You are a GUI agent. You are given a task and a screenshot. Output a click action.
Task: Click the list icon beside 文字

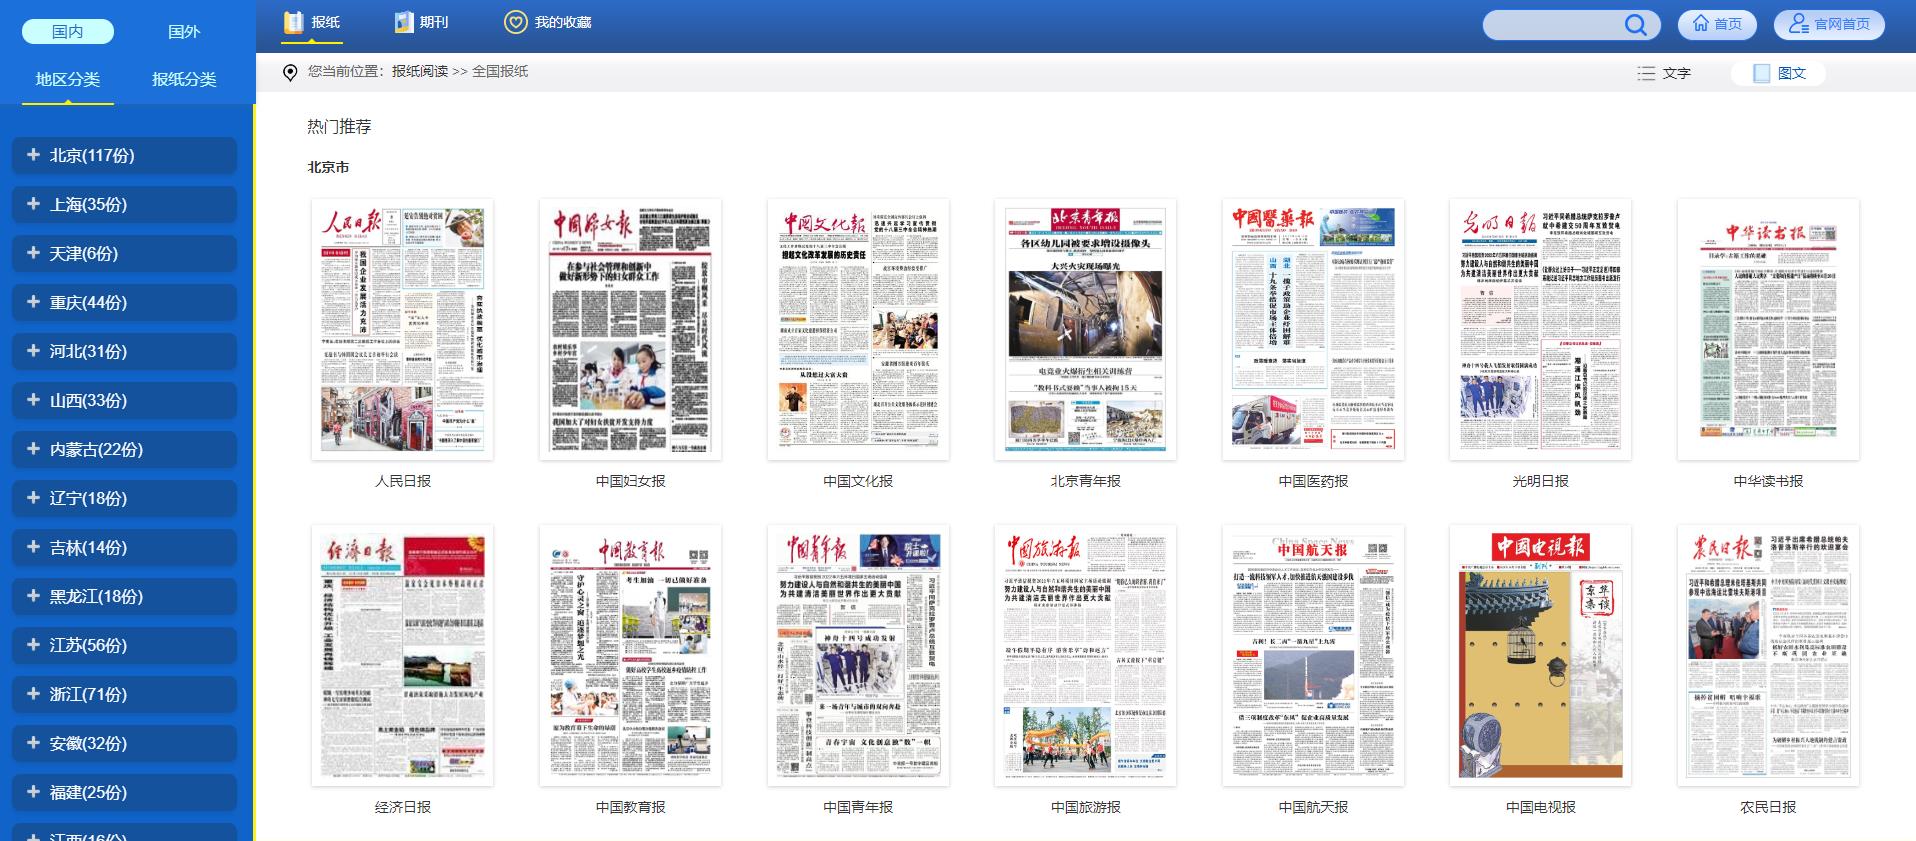(x=1646, y=73)
